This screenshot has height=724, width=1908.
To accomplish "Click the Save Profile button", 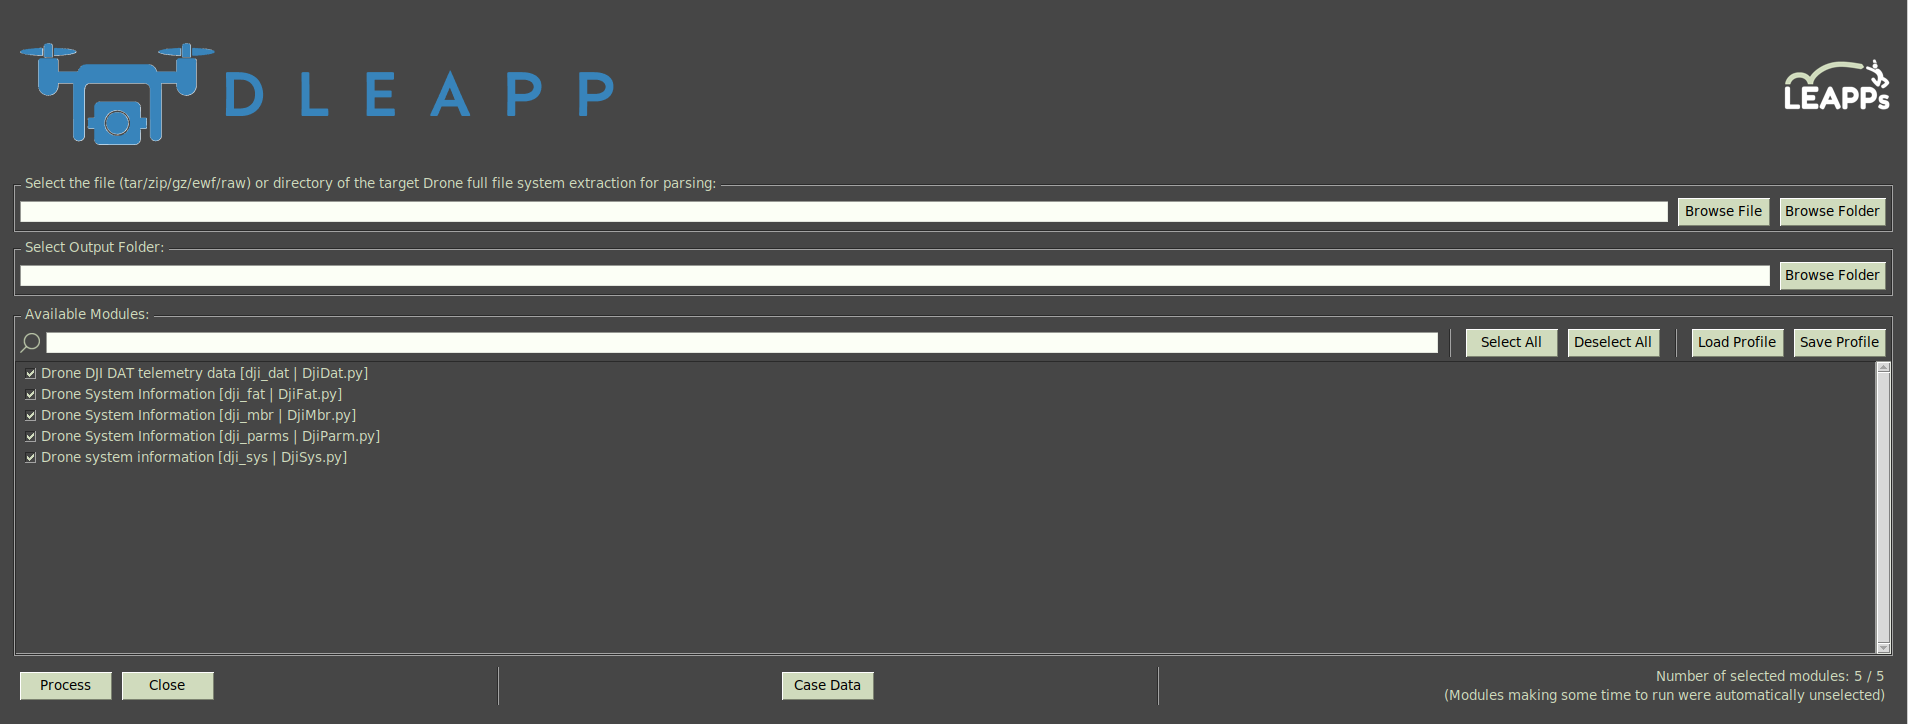I will (x=1838, y=342).
